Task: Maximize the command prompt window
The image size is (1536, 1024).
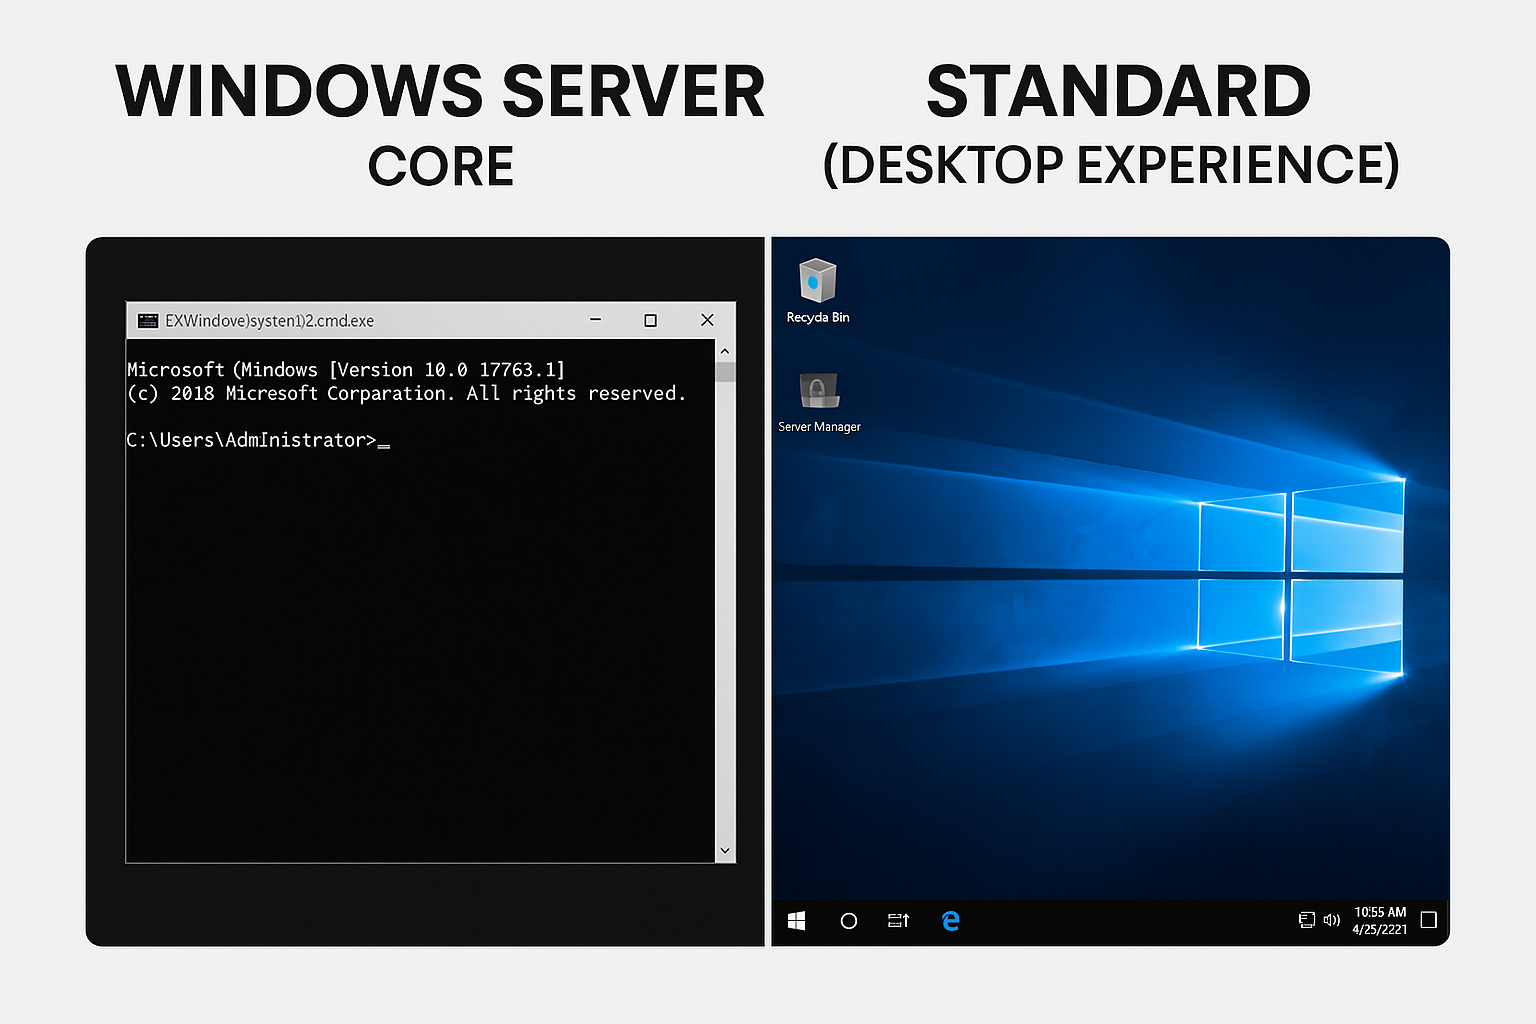Action: click(650, 320)
